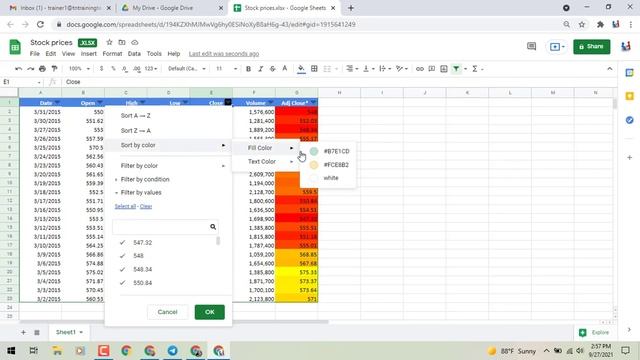The height and width of the screenshot is (360, 640).
Task: Open the Text Color submenu item
Action: pyautogui.click(x=266, y=162)
